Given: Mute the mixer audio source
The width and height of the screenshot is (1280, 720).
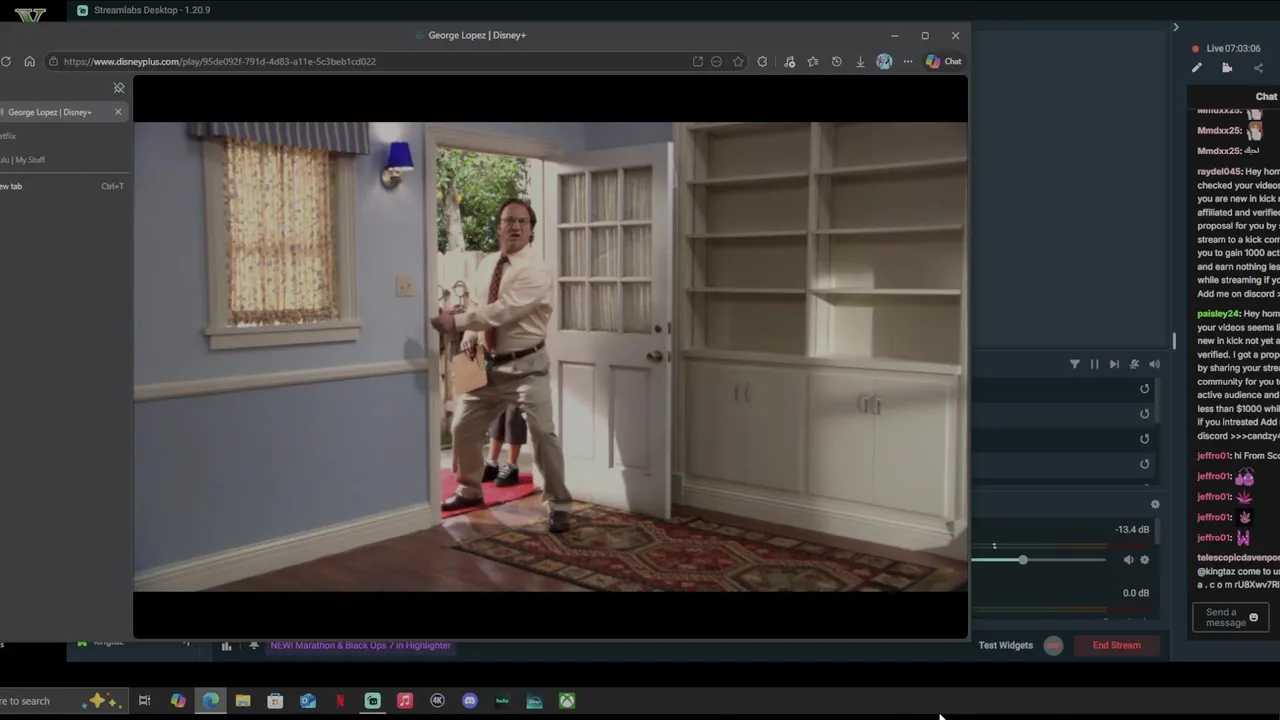Looking at the screenshot, I should pyautogui.click(x=1129, y=560).
